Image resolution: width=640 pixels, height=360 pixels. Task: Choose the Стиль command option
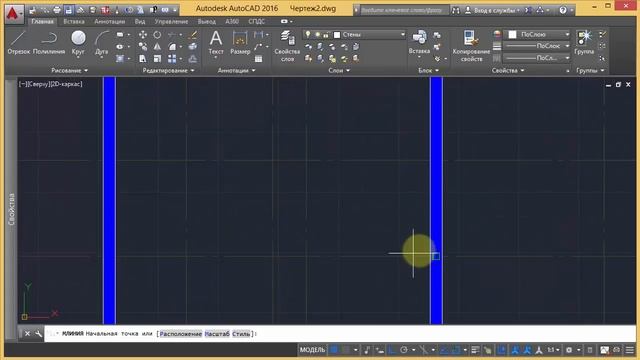[x=241, y=334]
